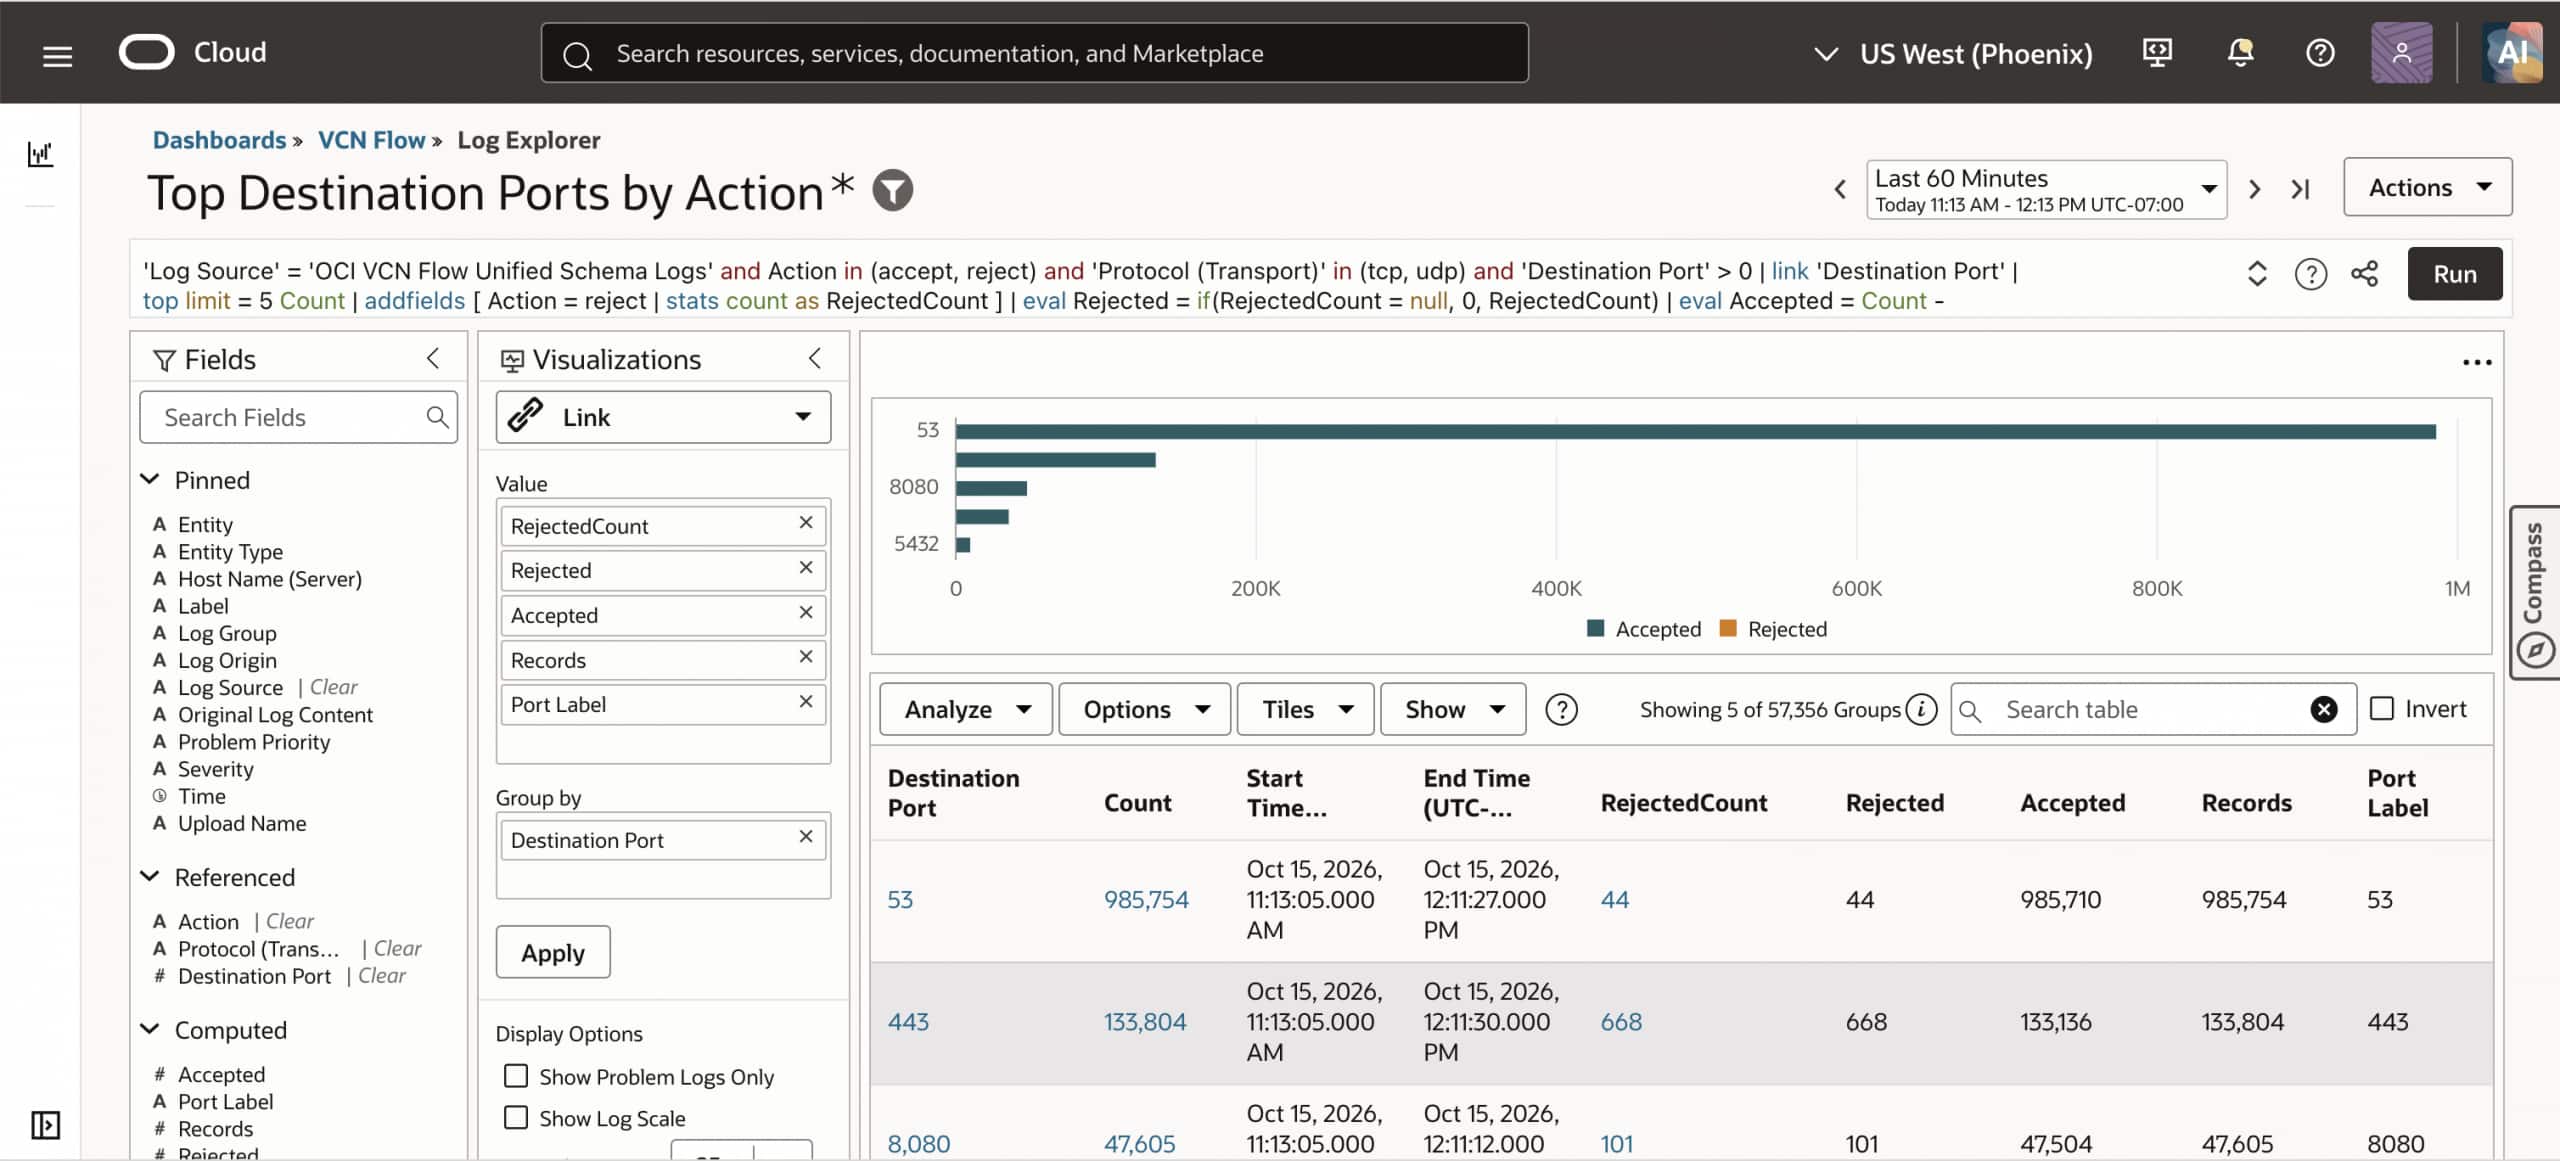Open the cloud shell monitor icon
The image size is (2560, 1161).
tap(2157, 52)
